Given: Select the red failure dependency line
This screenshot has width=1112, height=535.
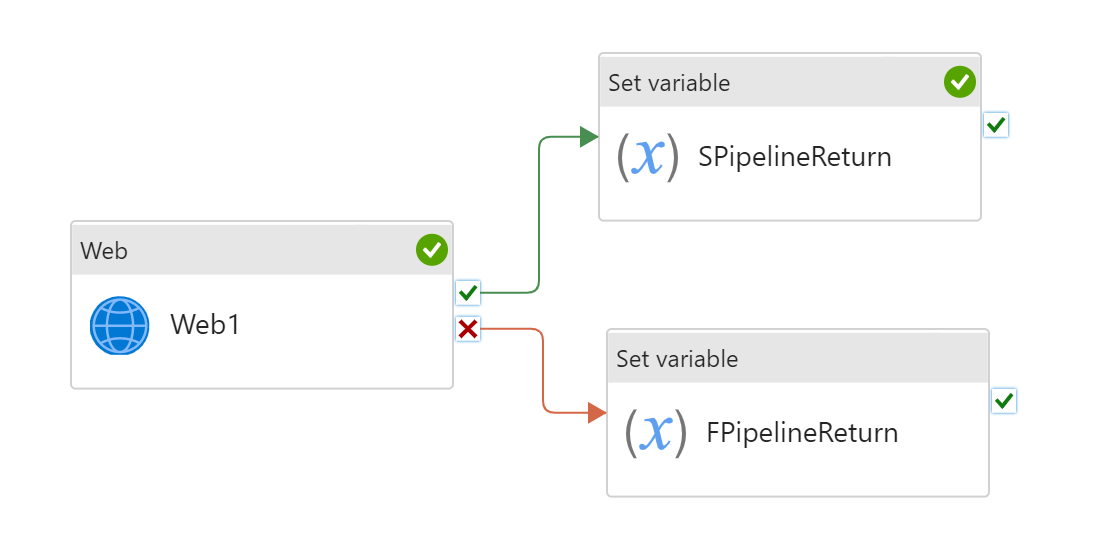Looking at the screenshot, I should [x=543, y=370].
